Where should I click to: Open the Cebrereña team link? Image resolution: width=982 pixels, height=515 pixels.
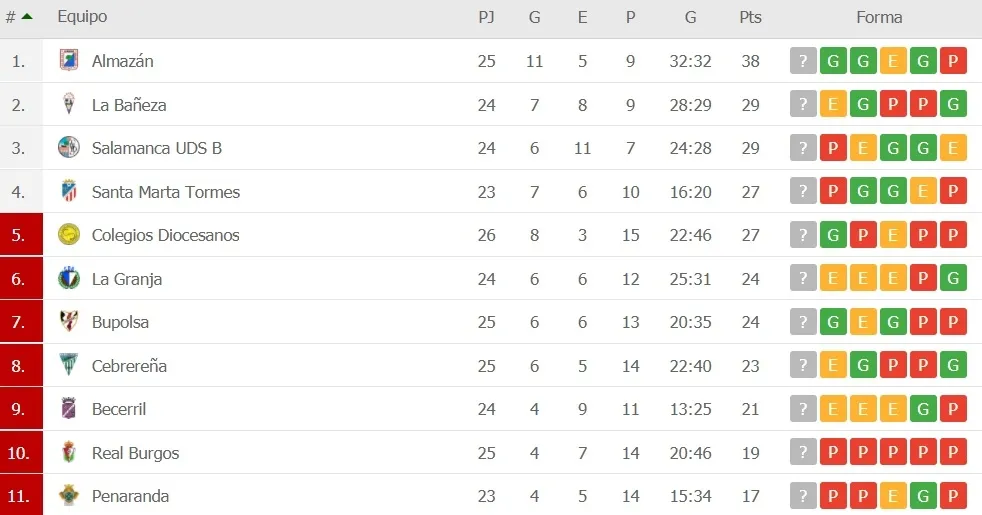pos(129,366)
